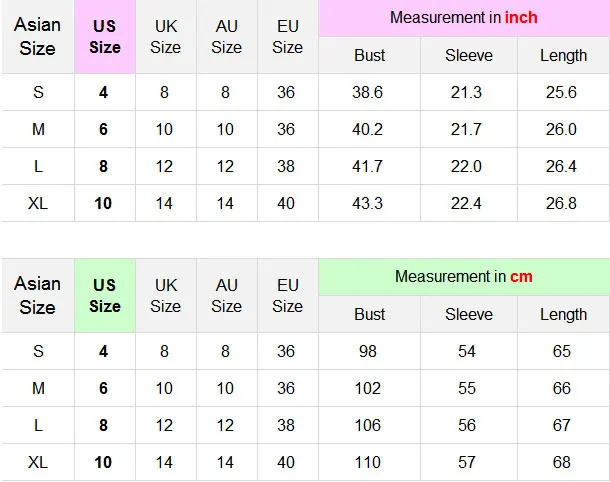Click the EU Size header in bottom table
Viewport: 610px width, 482px height.
click(288, 296)
